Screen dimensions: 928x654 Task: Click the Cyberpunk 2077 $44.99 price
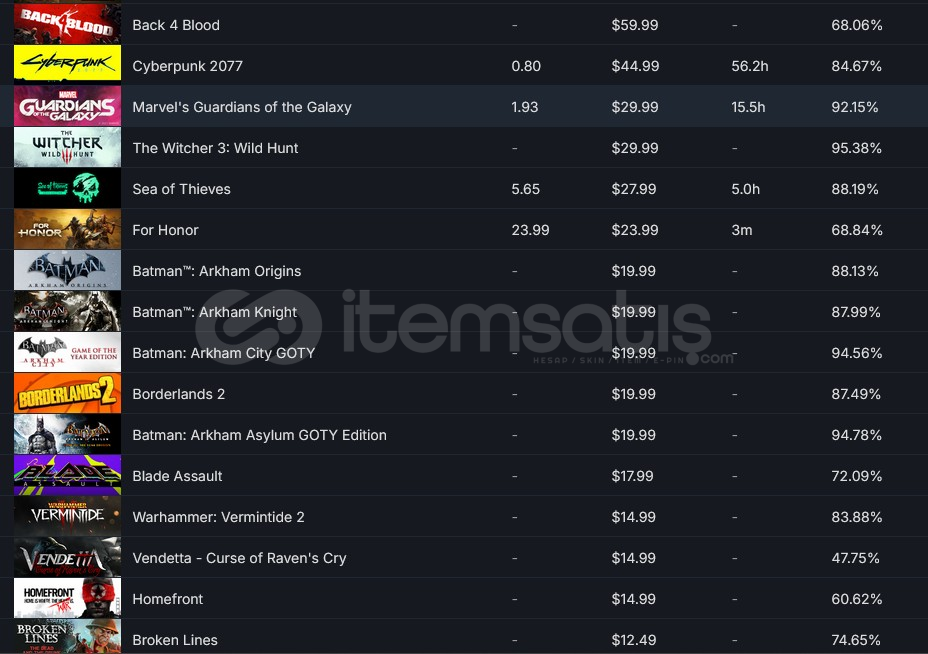pyautogui.click(x=635, y=66)
